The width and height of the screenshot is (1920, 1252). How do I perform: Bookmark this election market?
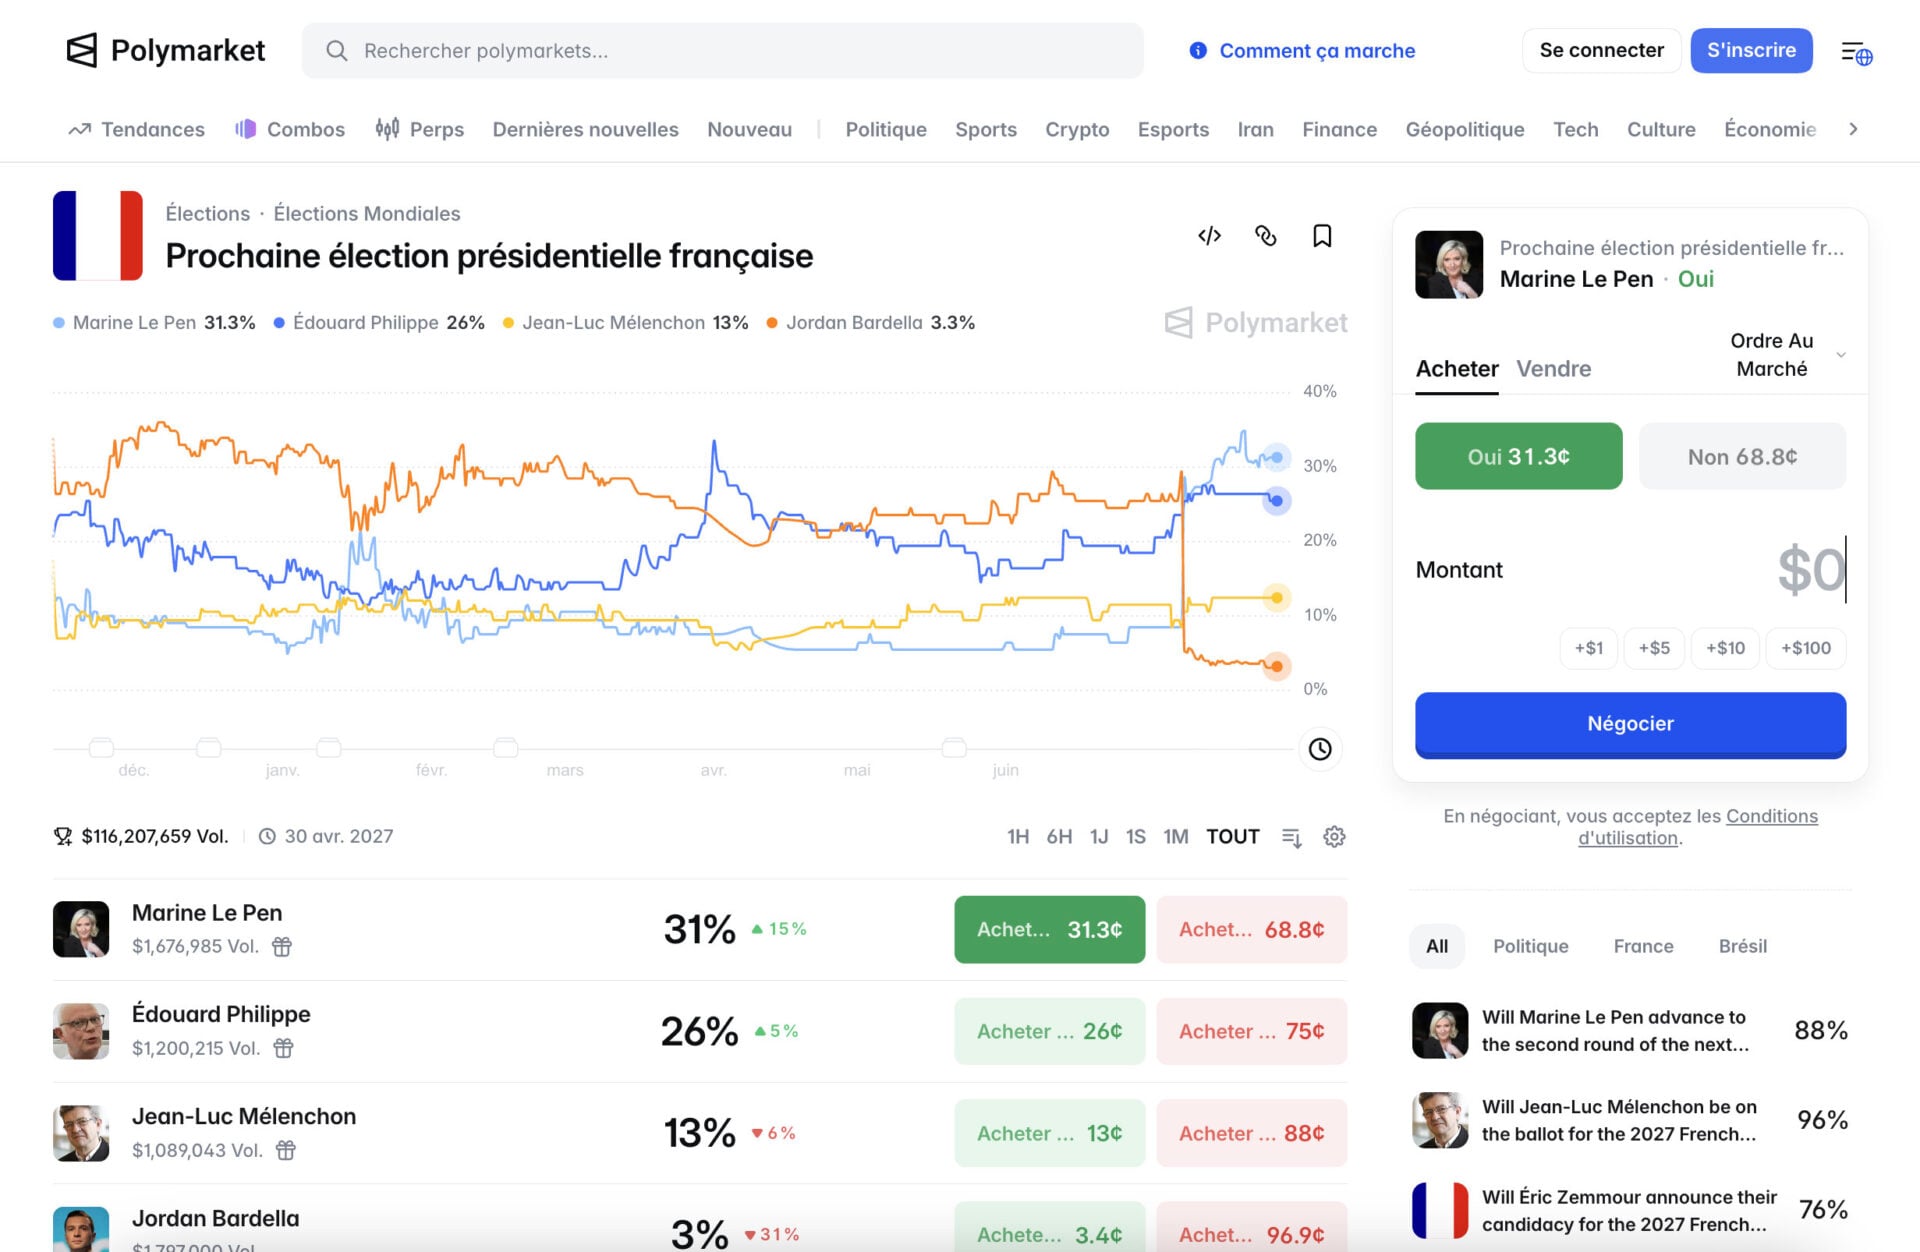[x=1322, y=236]
